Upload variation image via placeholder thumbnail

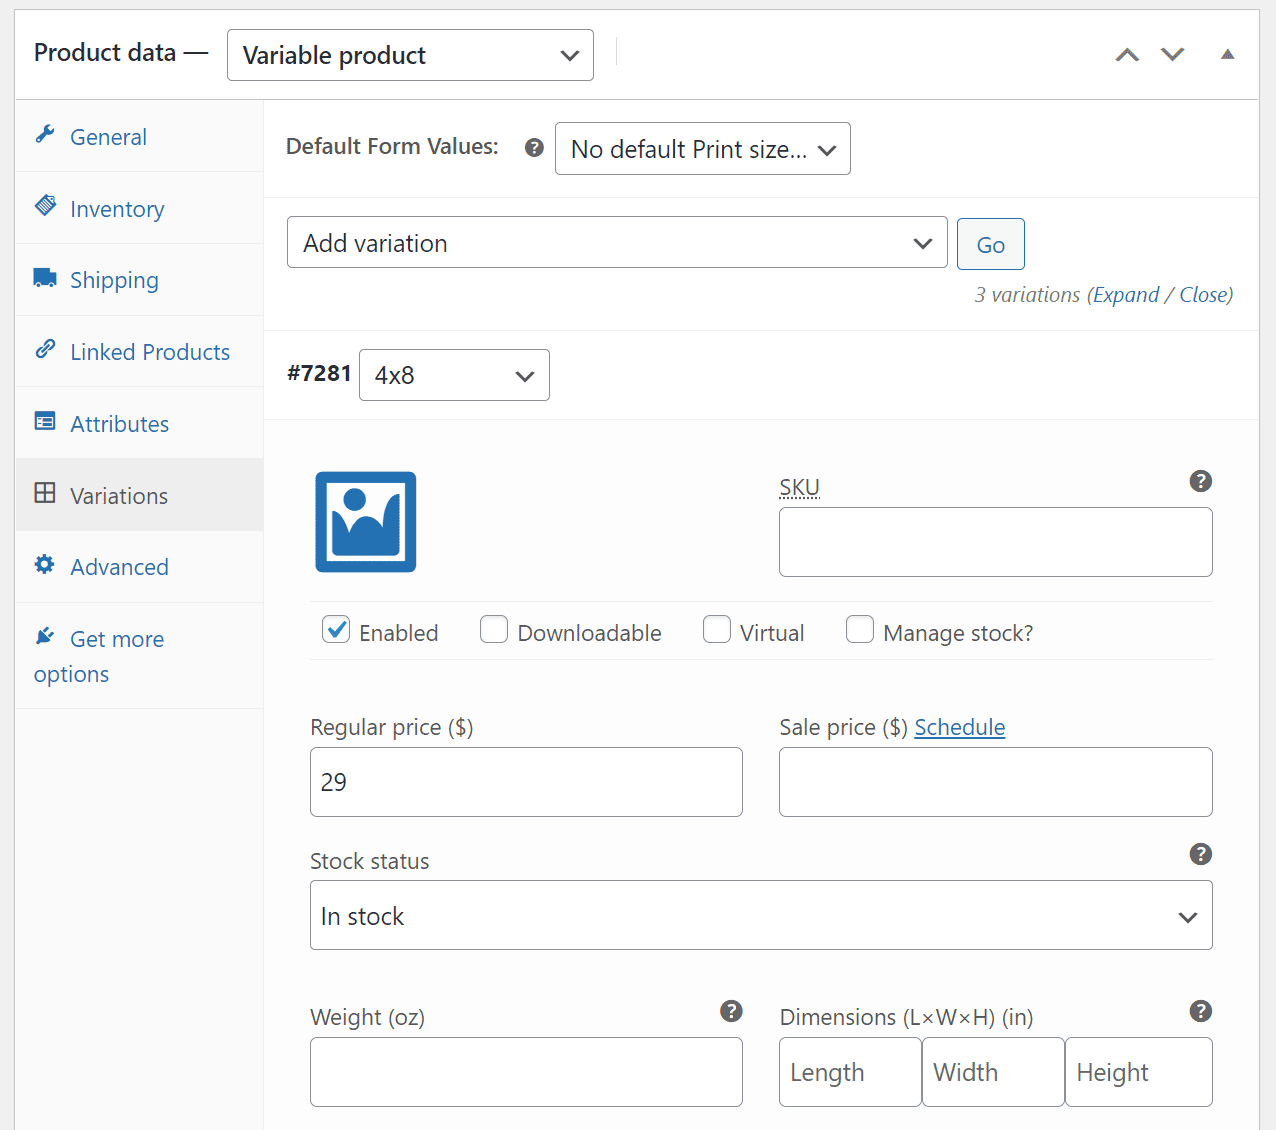pyautogui.click(x=366, y=522)
